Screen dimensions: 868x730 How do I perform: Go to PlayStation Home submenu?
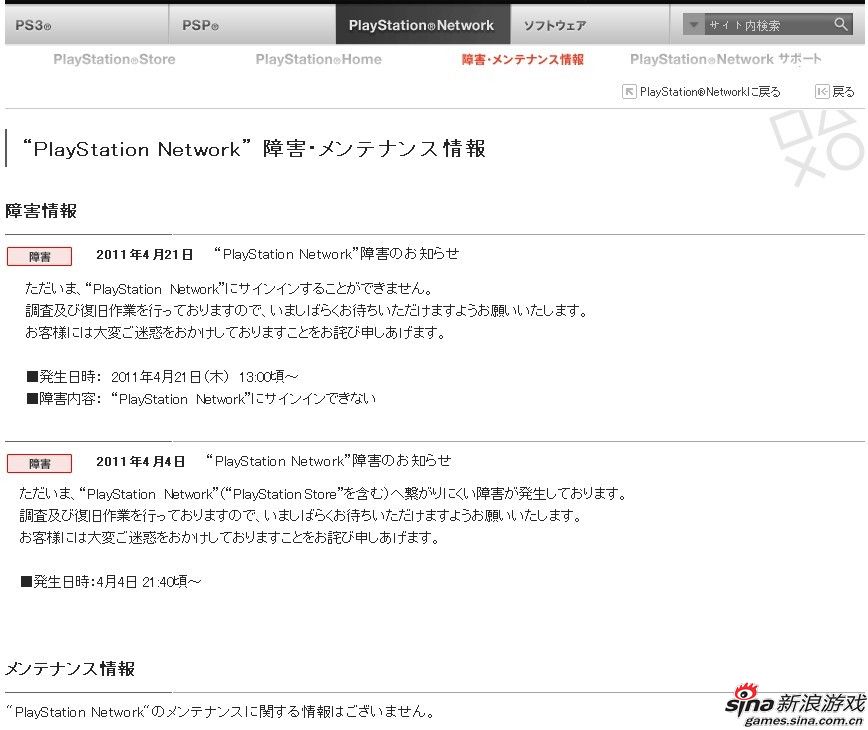(318, 59)
